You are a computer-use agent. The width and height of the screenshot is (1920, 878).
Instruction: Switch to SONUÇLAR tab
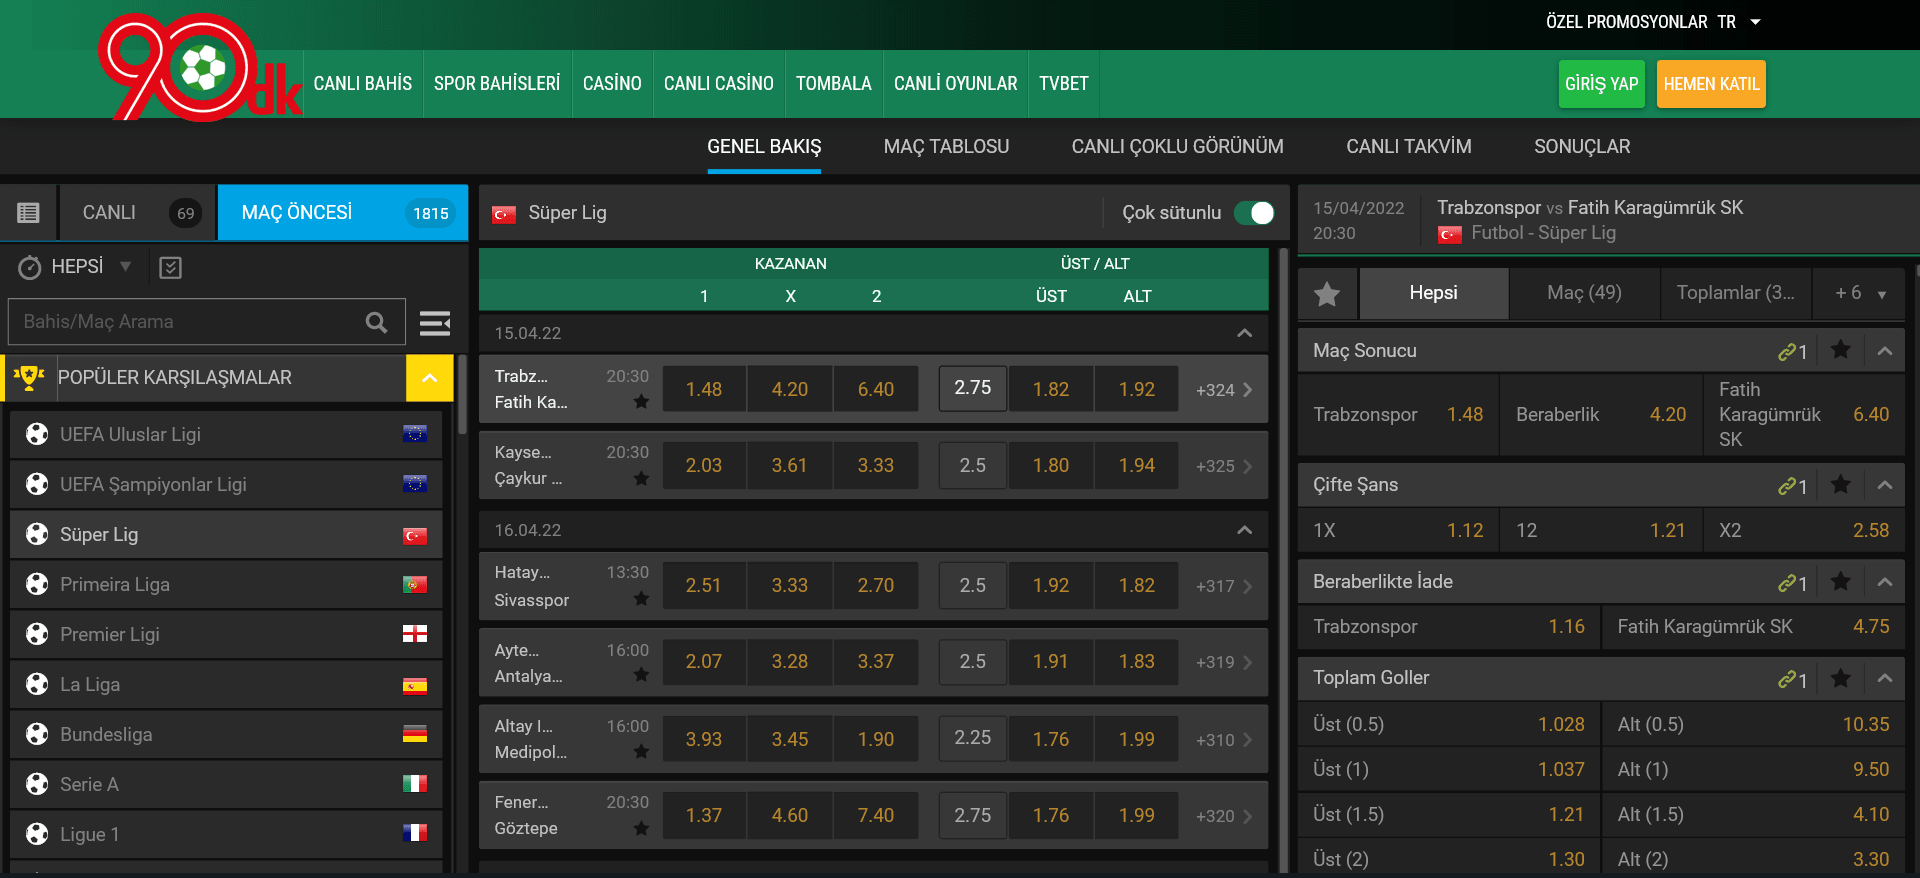tap(1582, 147)
